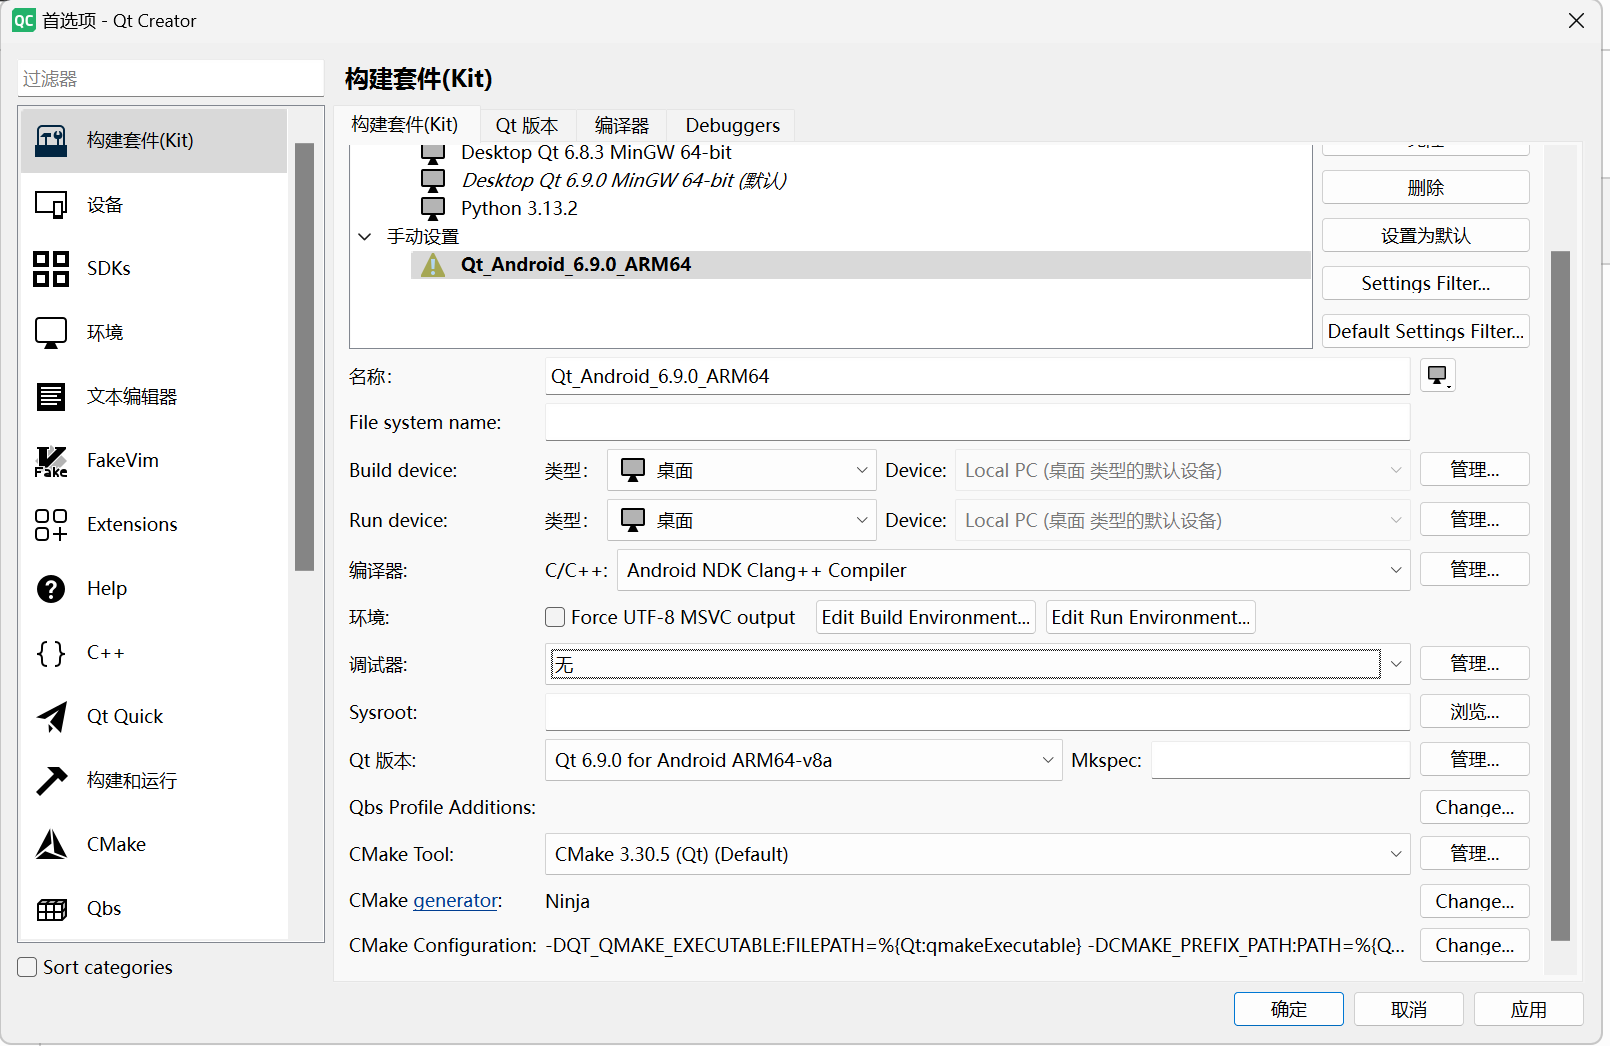Follow the CMake generator link
This screenshot has width=1610, height=1046.
click(455, 901)
